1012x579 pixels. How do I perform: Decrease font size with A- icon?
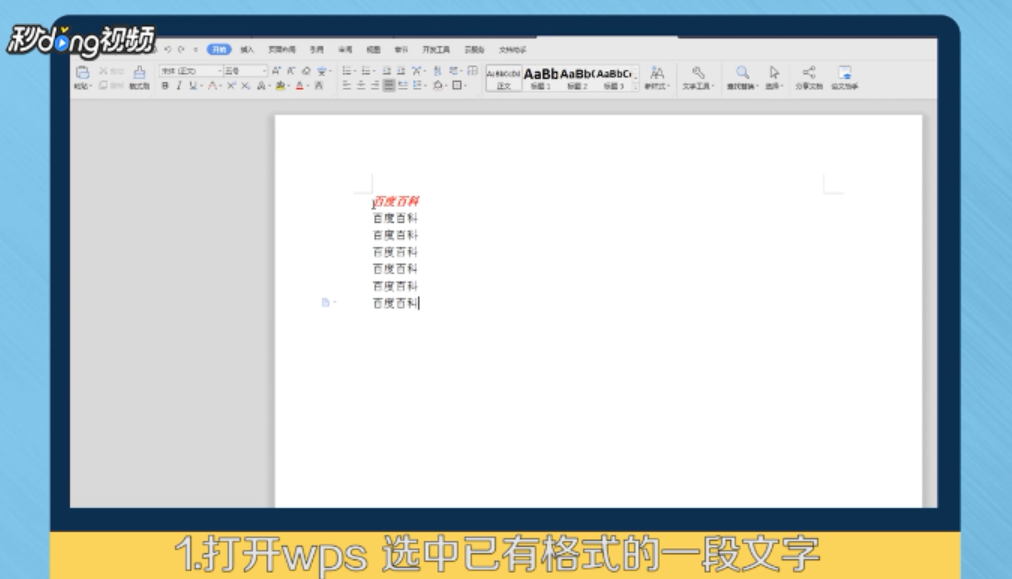pos(290,71)
